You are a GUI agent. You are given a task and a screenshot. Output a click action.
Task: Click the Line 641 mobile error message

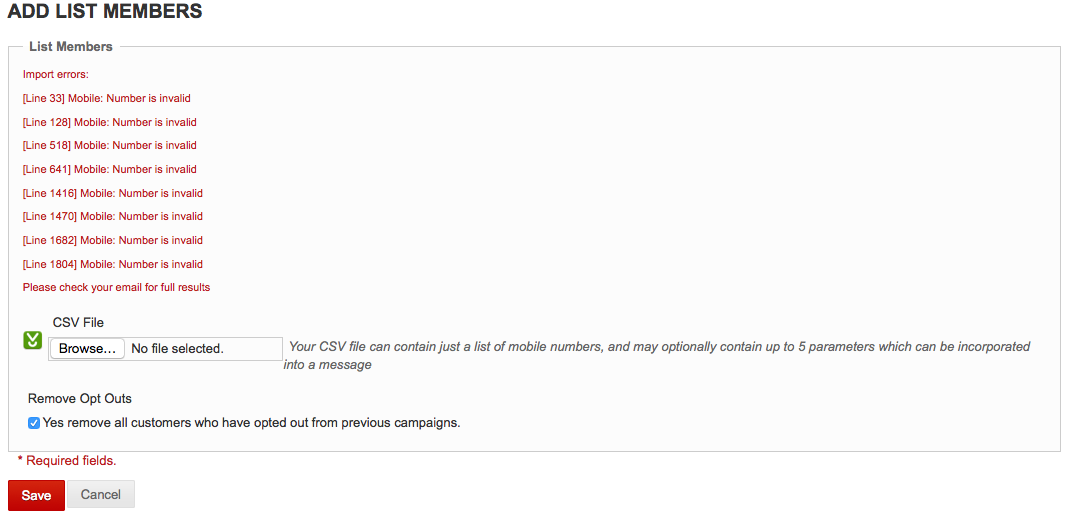pos(109,170)
